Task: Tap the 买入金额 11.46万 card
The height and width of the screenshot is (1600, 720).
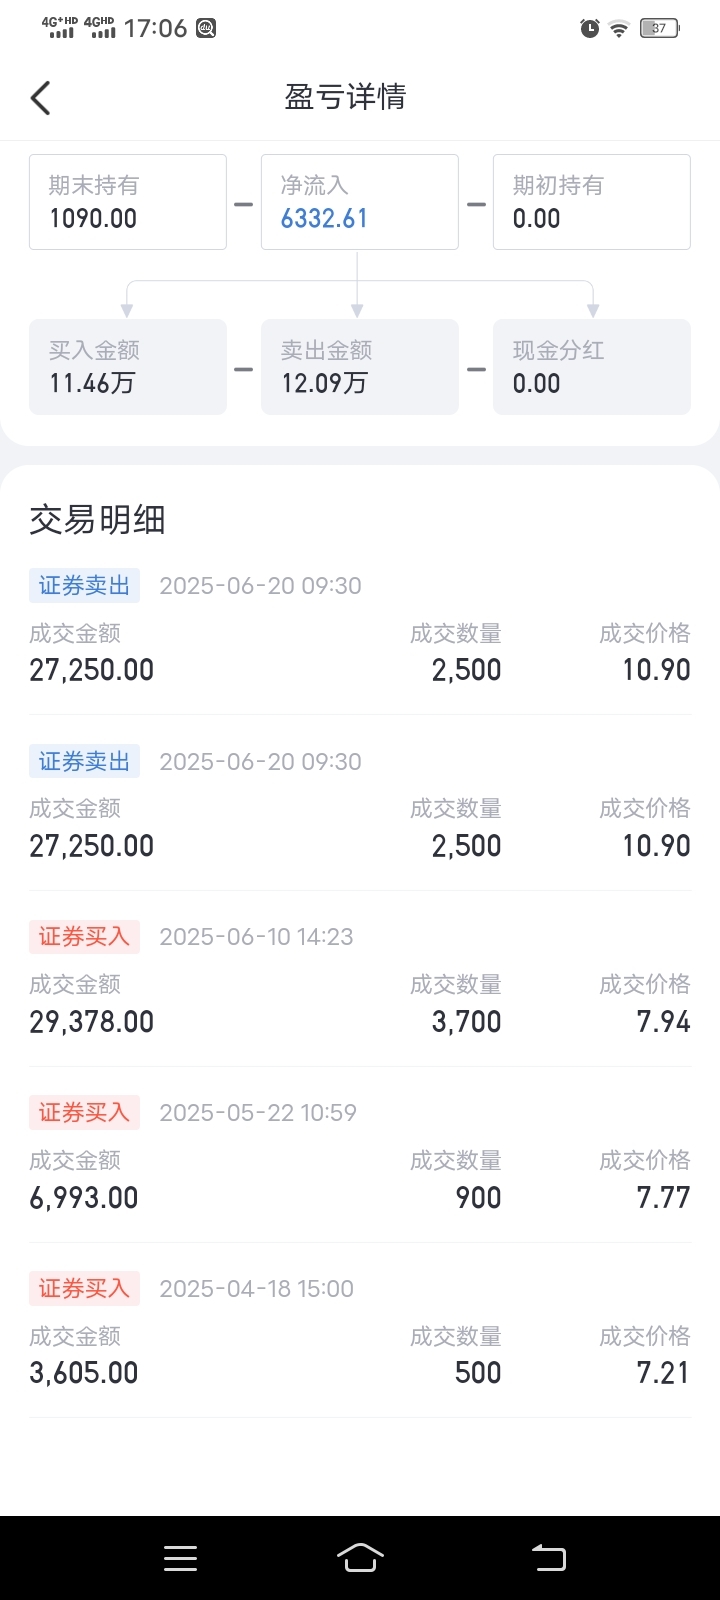Action: [128, 367]
